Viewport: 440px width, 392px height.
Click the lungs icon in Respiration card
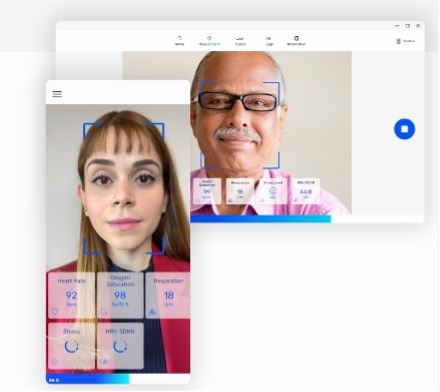(152, 312)
